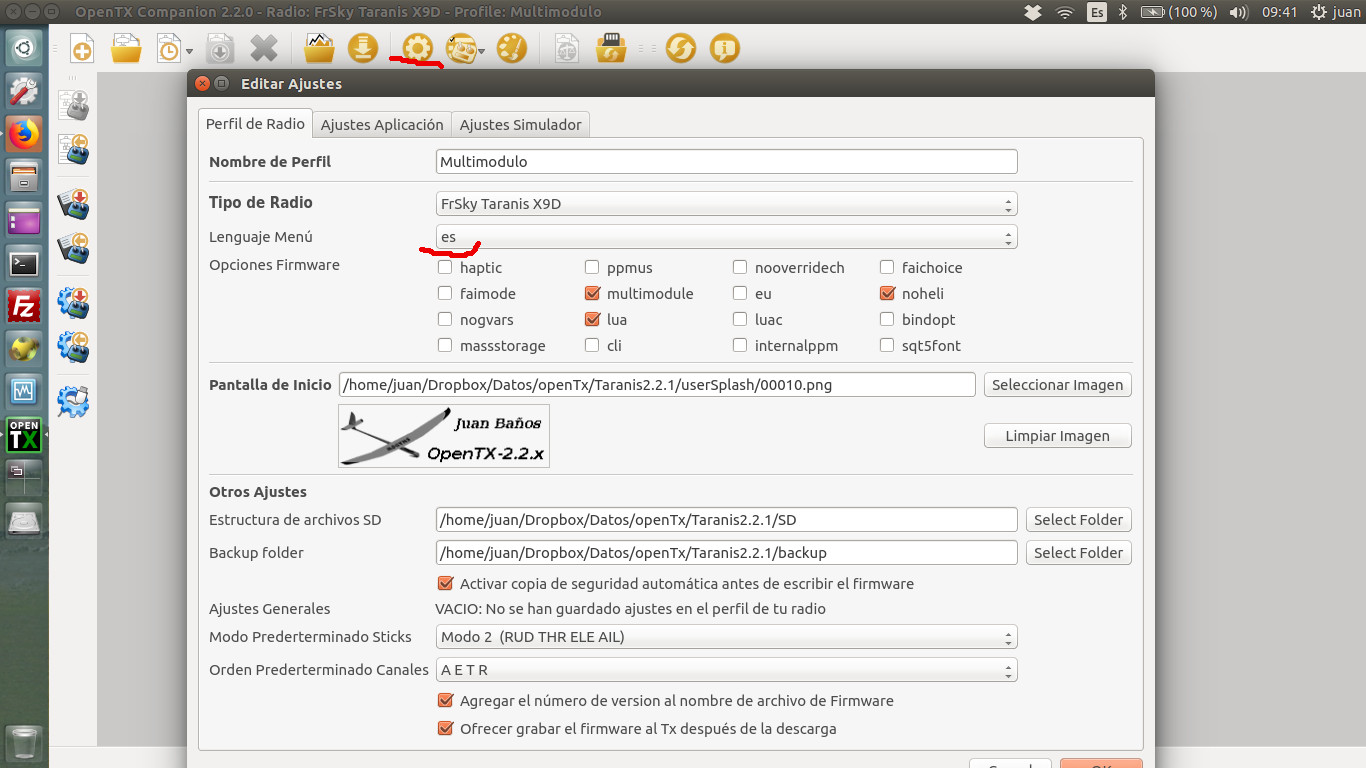Disable the noheli firmware option
Viewport: 1366px width, 768px height.
(x=887, y=294)
